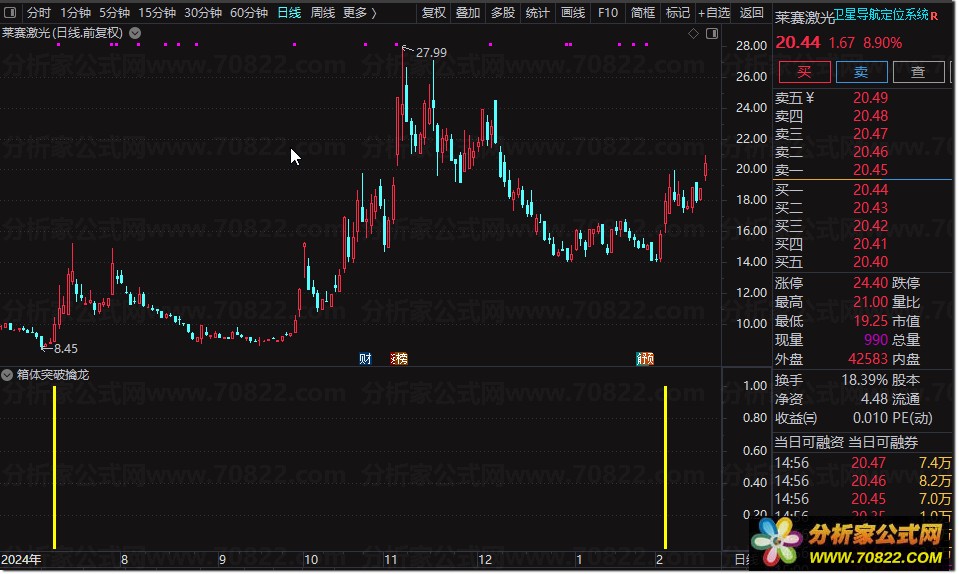Expand the 箱体突破擒龙 indicator menu
This screenshot has height=574, width=959.
pos(7,375)
